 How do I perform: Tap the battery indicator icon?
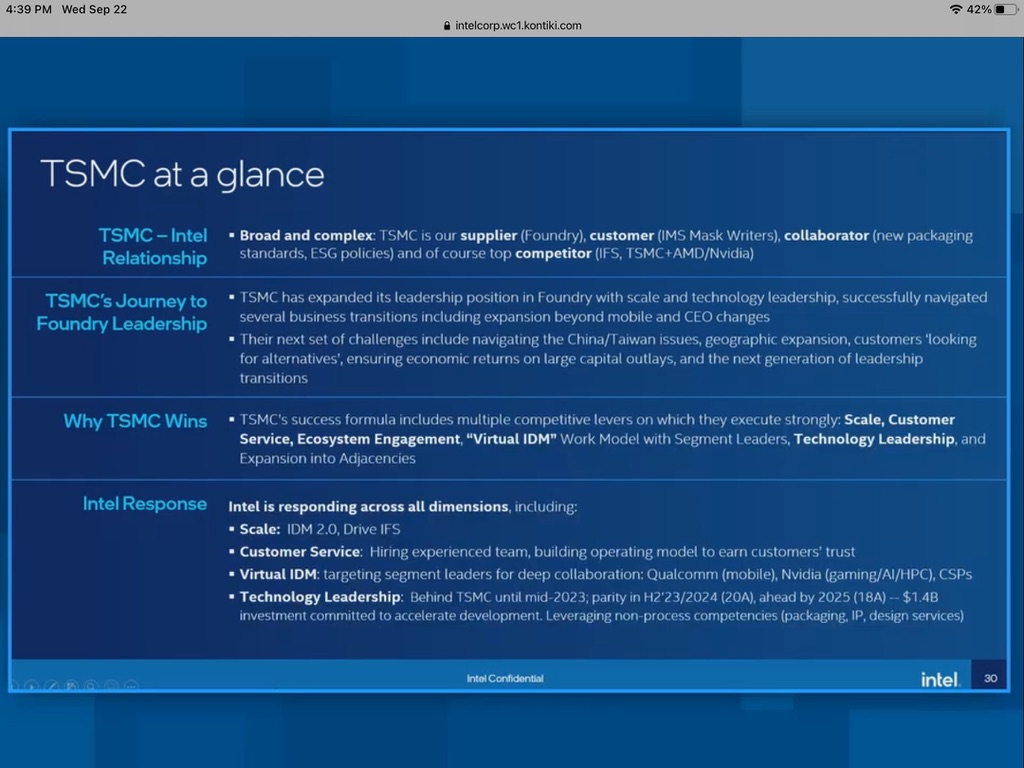1006,9
